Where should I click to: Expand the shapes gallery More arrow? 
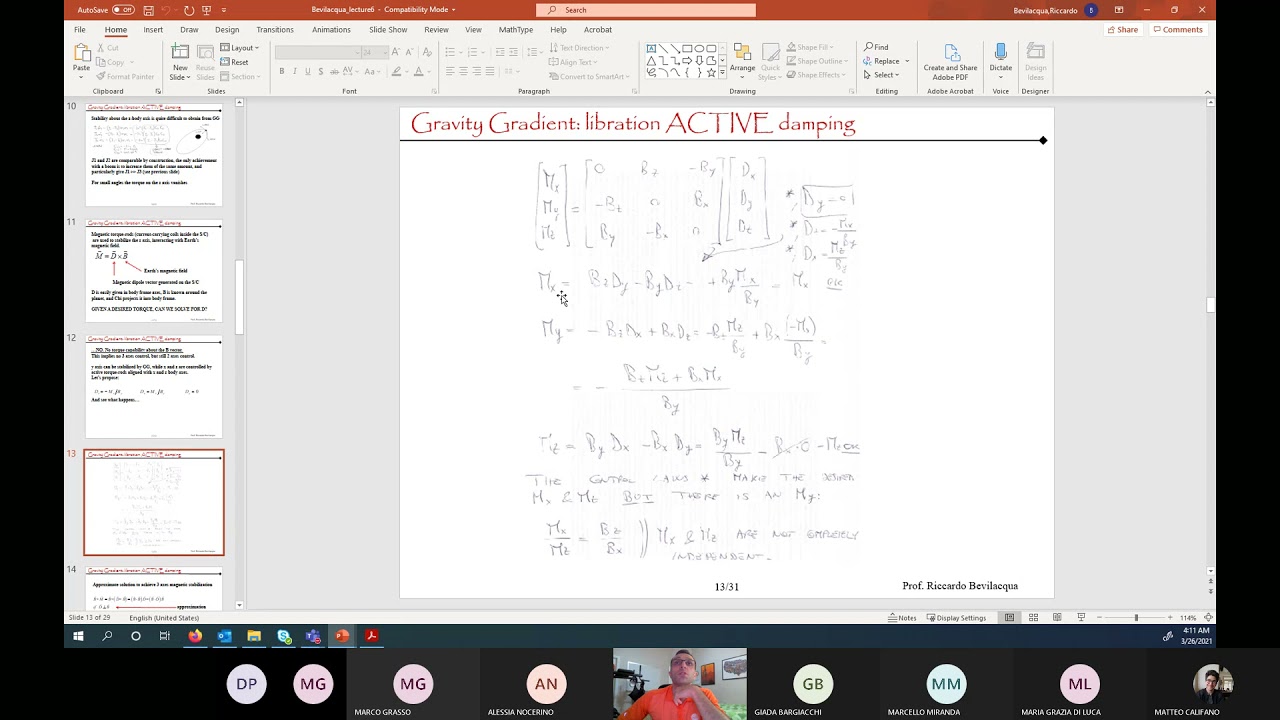723,74
